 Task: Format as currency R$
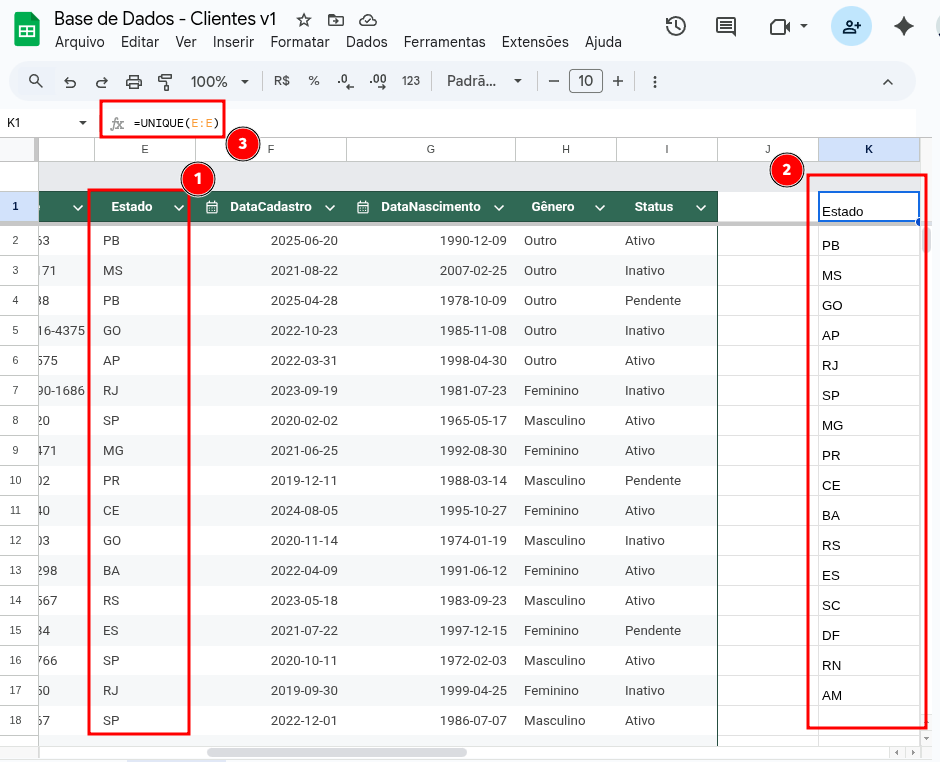tap(282, 81)
